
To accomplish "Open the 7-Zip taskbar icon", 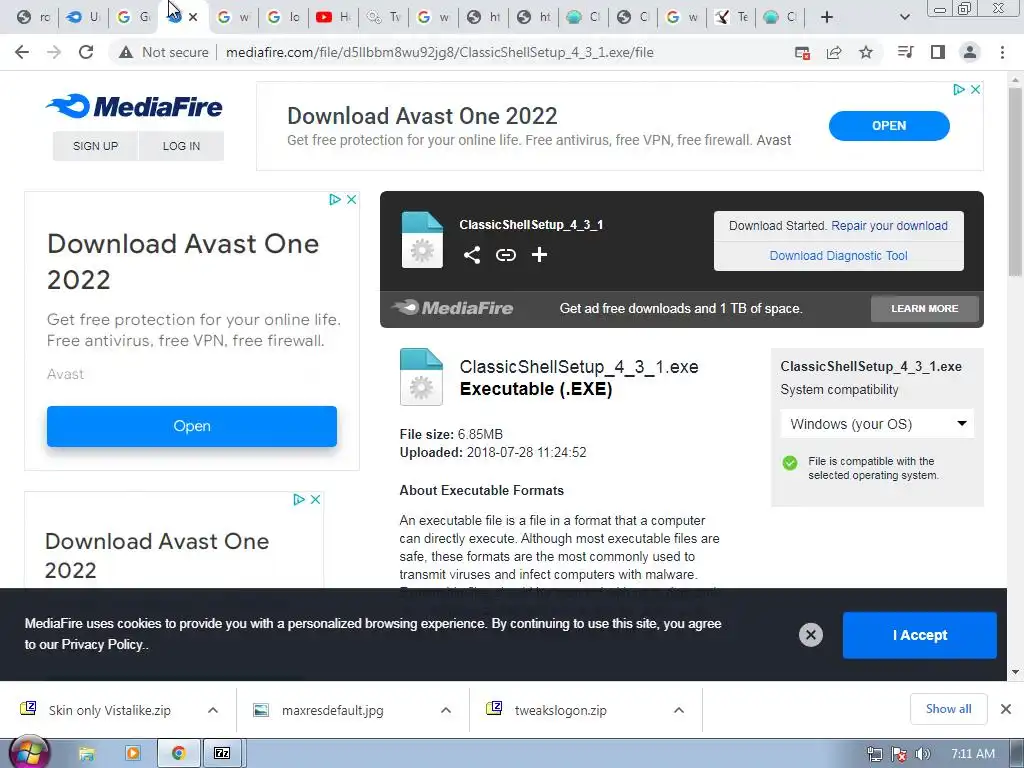I will click(x=222, y=754).
